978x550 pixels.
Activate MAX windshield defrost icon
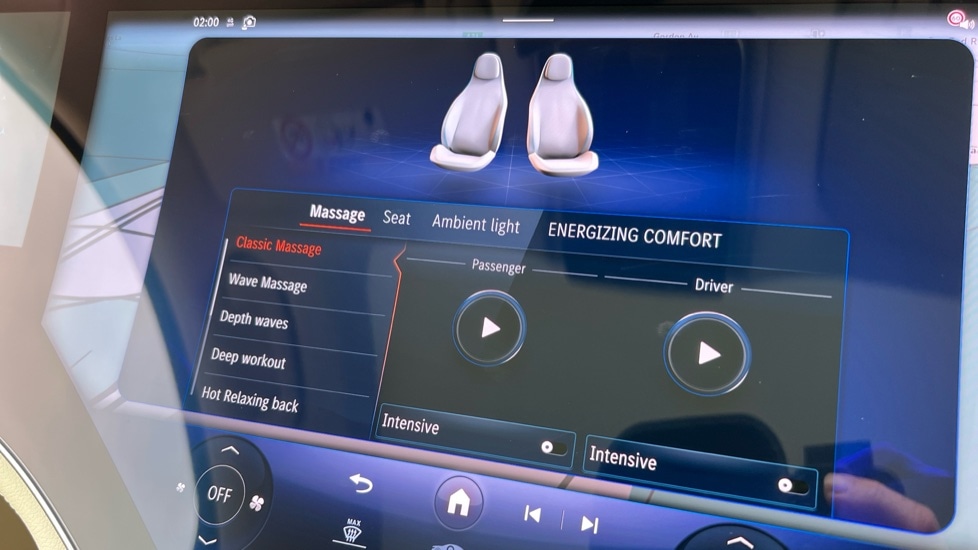[353, 531]
